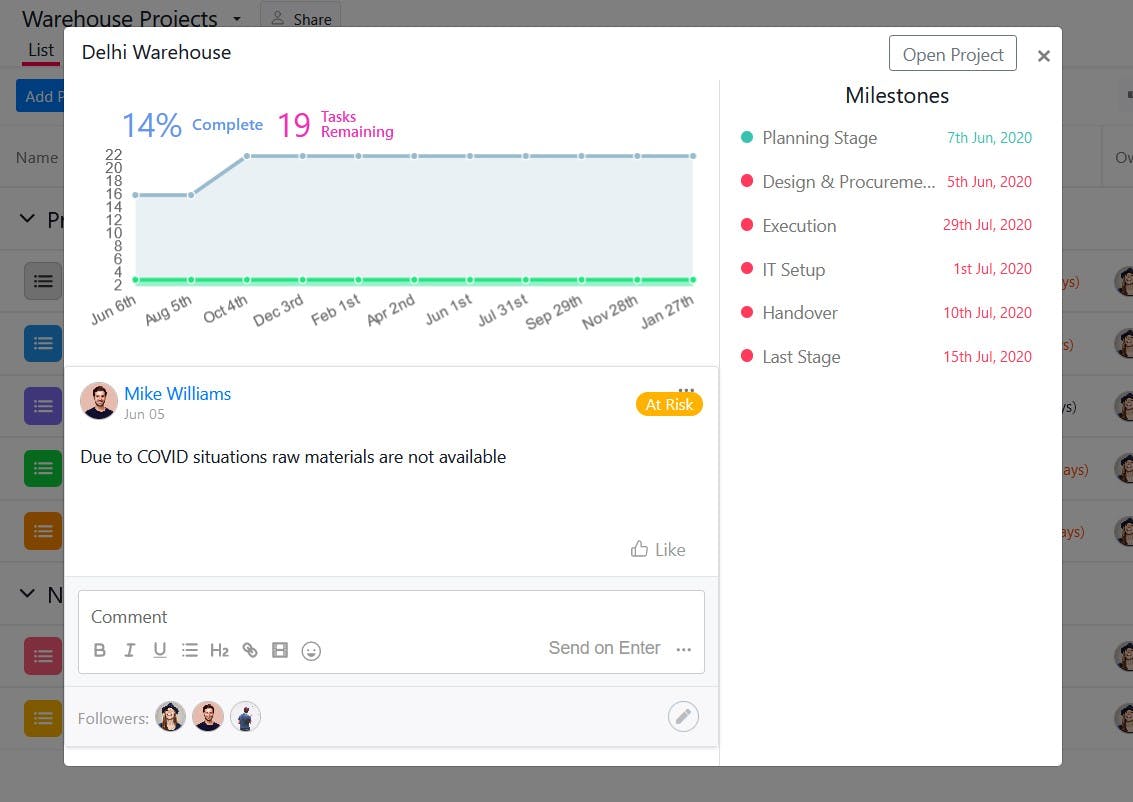Toggle underline formatting in the comment box
Screen dimensions: 1133x802
click(x=160, y=650)
